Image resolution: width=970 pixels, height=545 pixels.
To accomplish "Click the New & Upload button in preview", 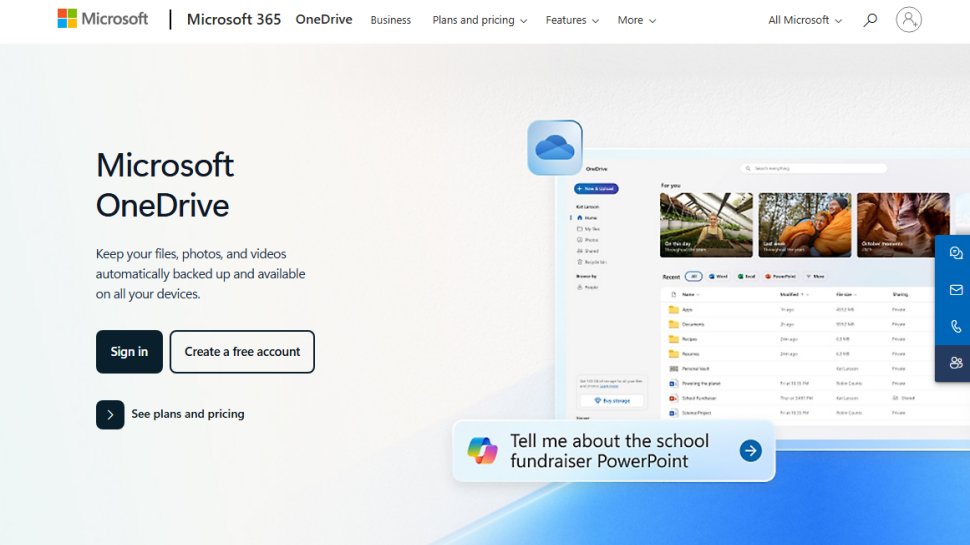I will [x=596, y=189].
